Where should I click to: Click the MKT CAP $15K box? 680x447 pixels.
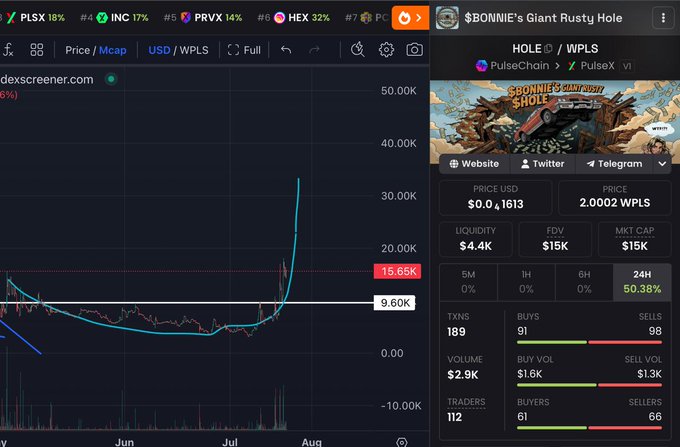click(x=634, y=240)
